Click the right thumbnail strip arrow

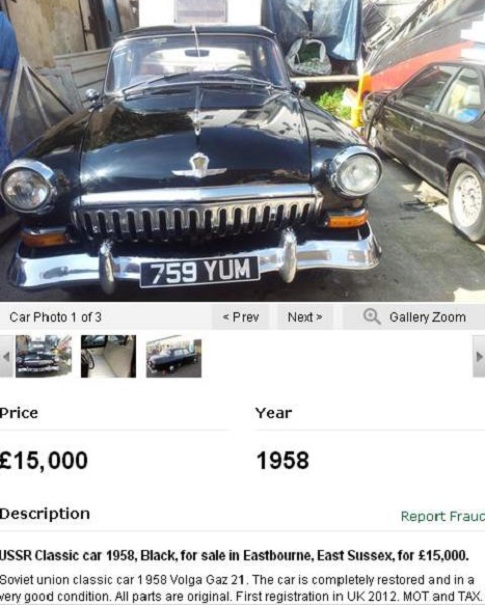(x=479, y=357)
